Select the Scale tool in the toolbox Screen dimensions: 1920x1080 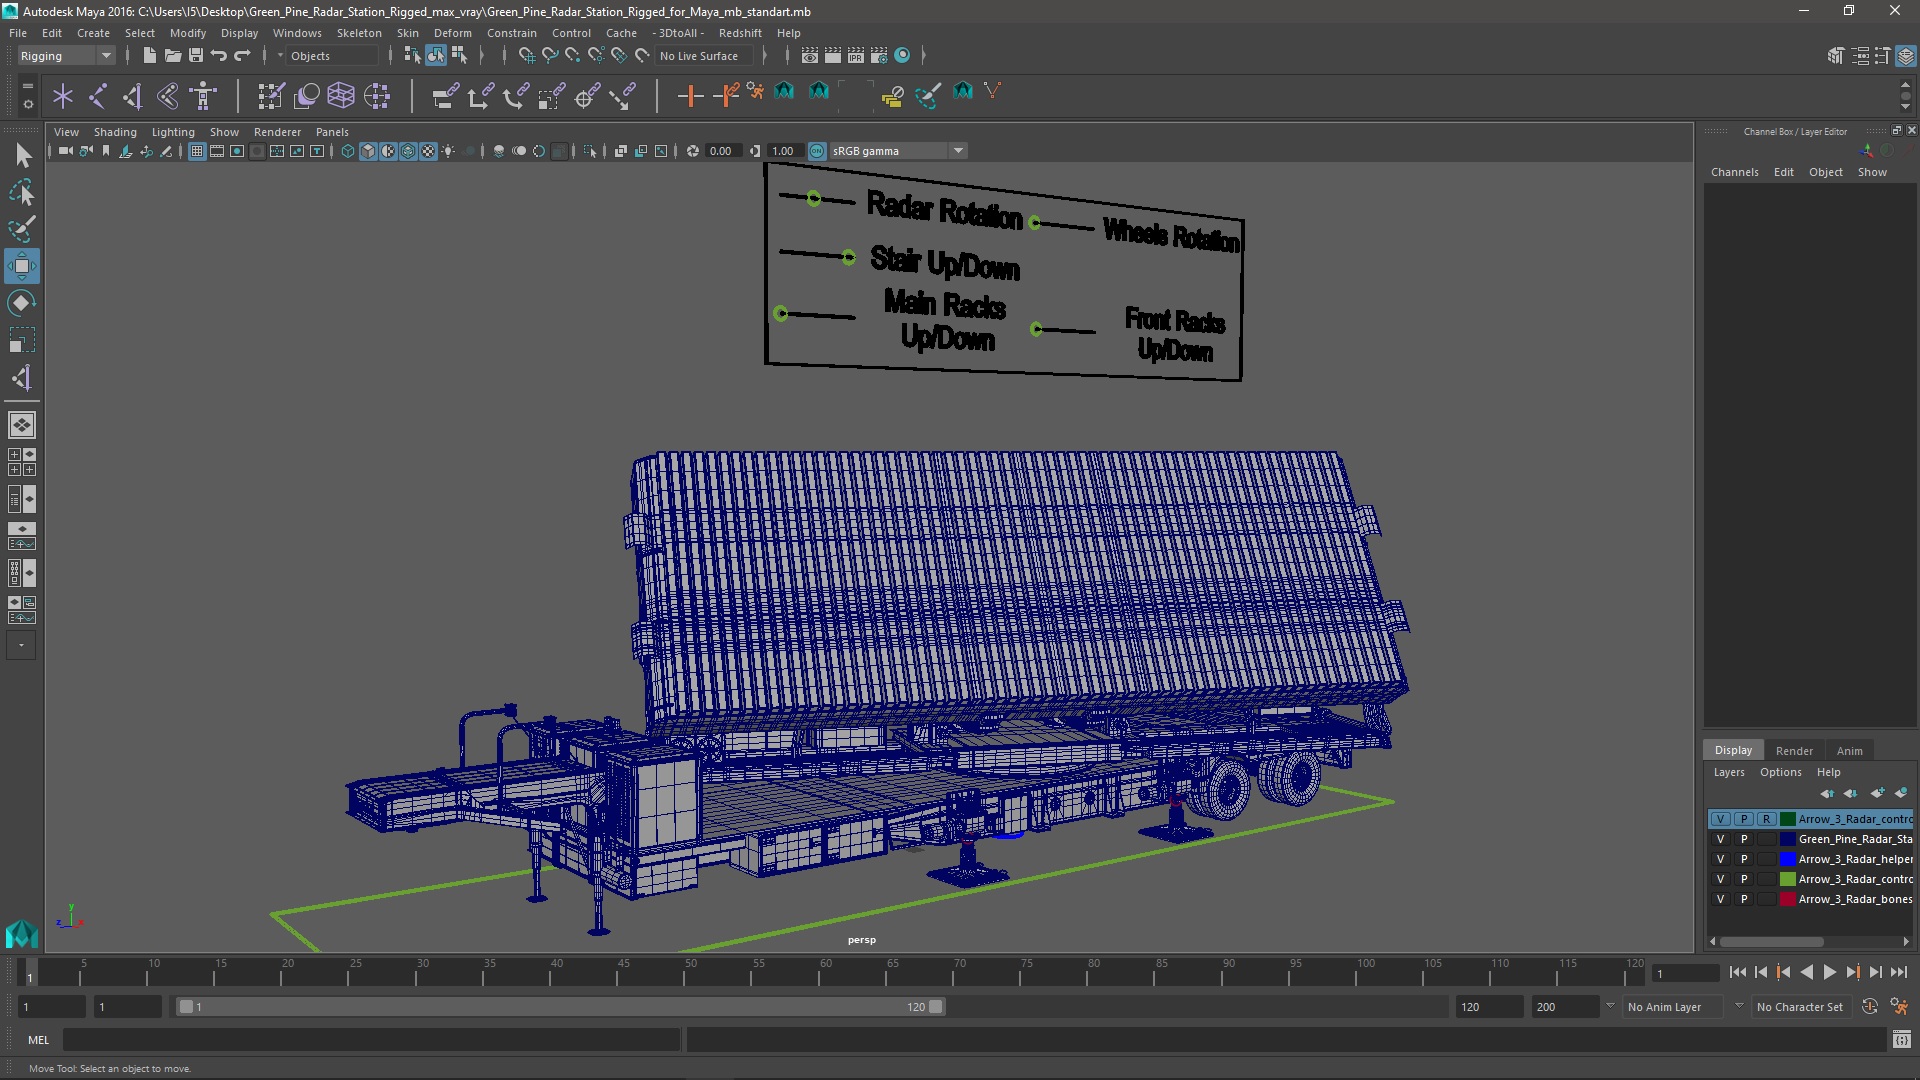(x=21, y=340)
